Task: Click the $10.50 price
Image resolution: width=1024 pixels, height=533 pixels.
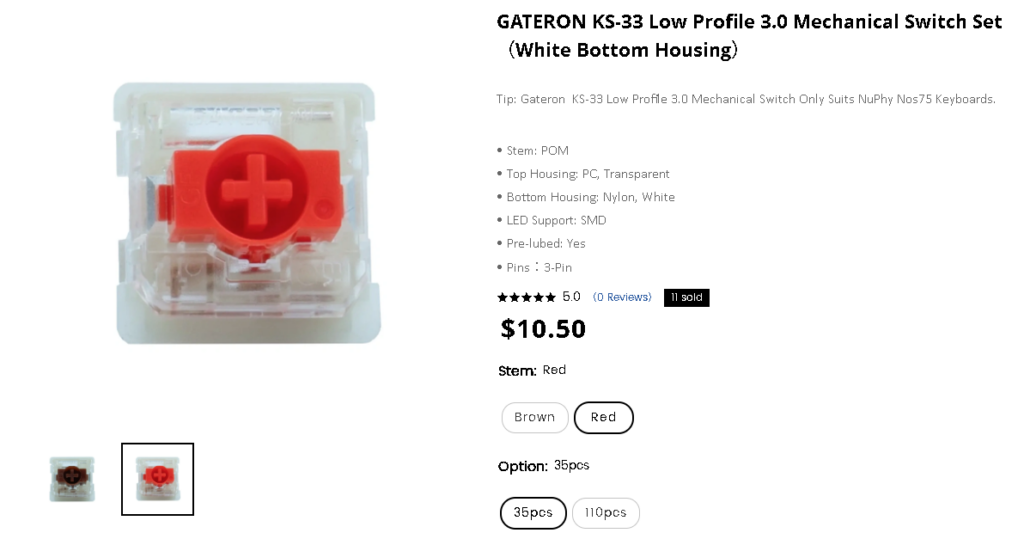Action: pyautogui.click(x=543, y=329)
